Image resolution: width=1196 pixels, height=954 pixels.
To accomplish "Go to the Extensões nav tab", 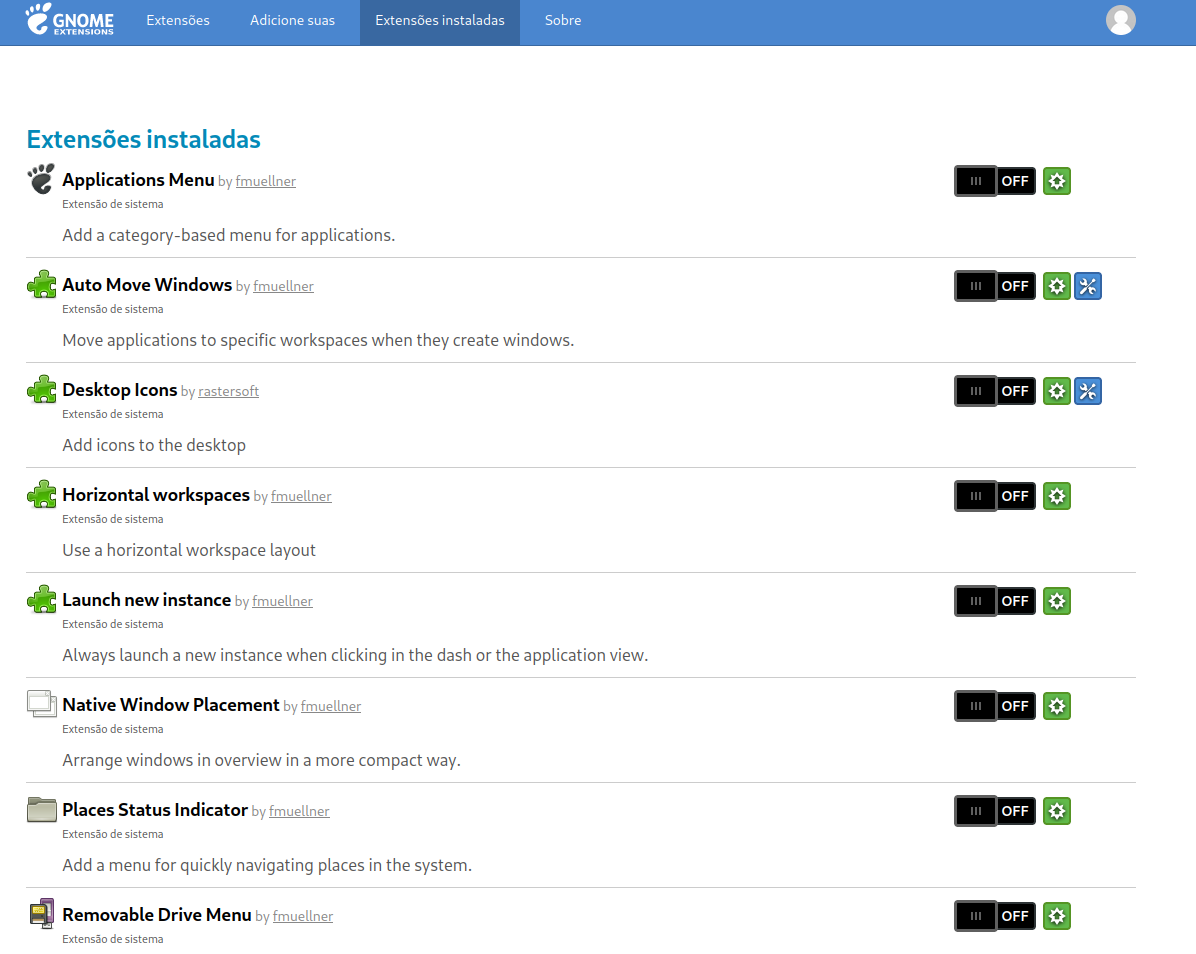I will 178,21.
